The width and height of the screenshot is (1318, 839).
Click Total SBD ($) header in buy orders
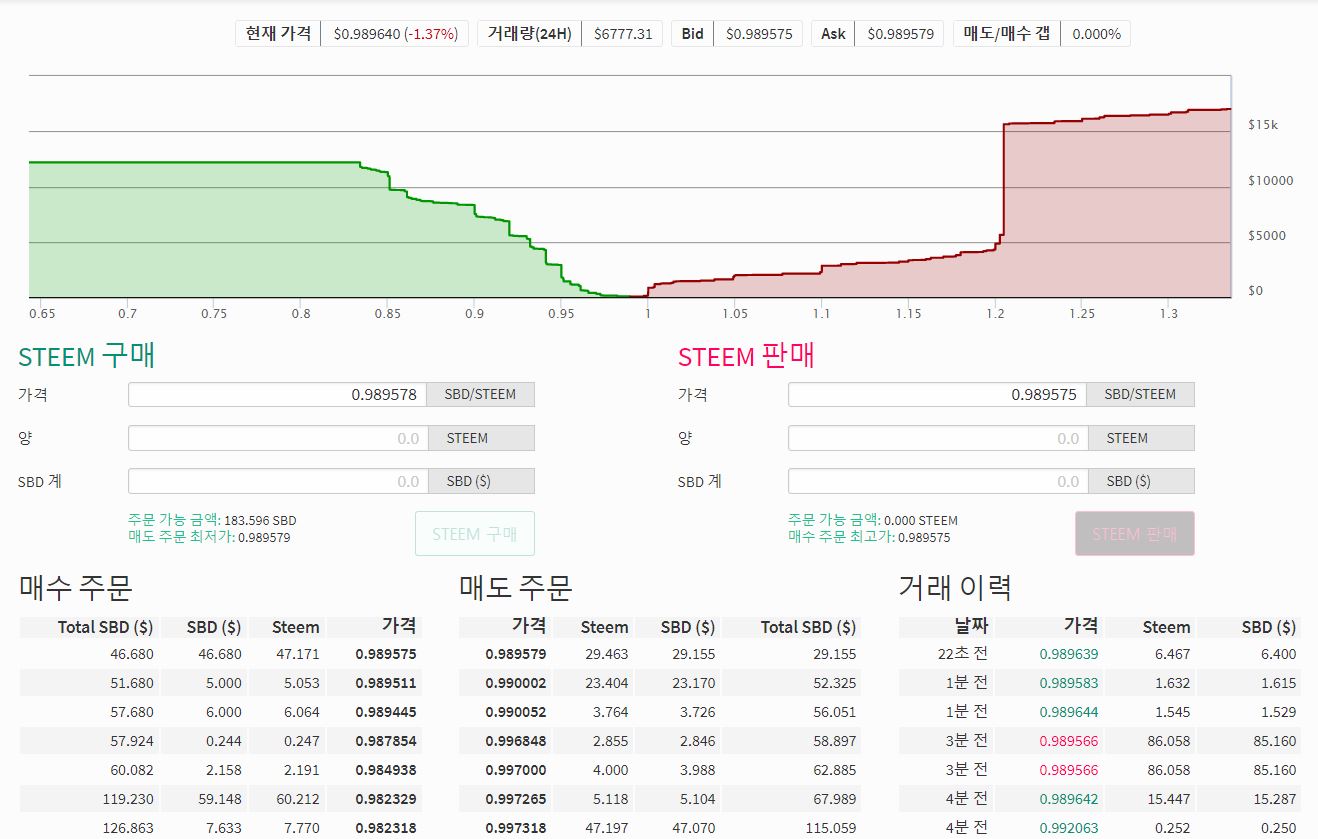point(105,627)
